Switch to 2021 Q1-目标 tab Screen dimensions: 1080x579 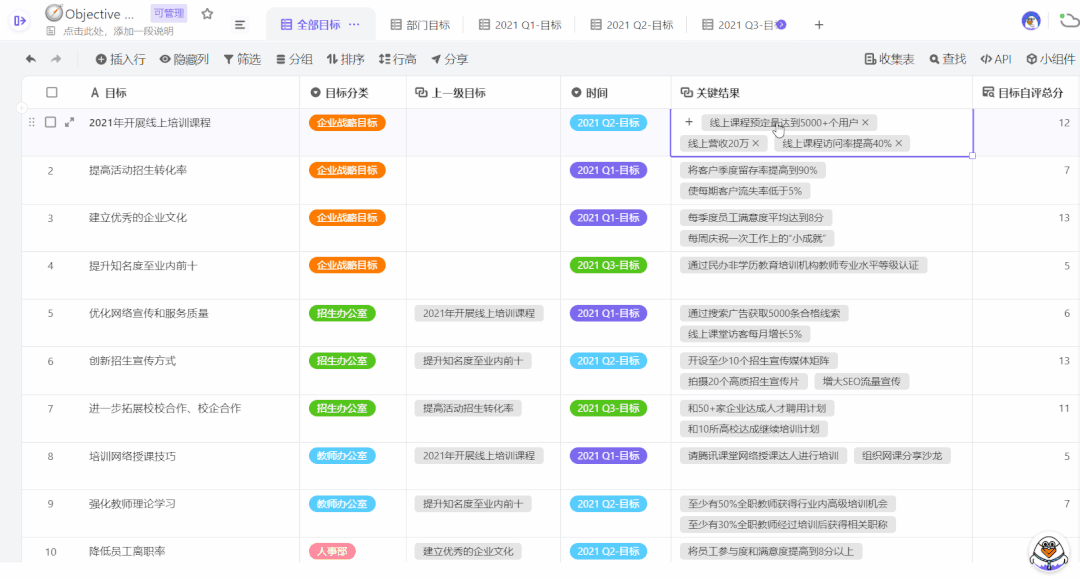point(520,25)
